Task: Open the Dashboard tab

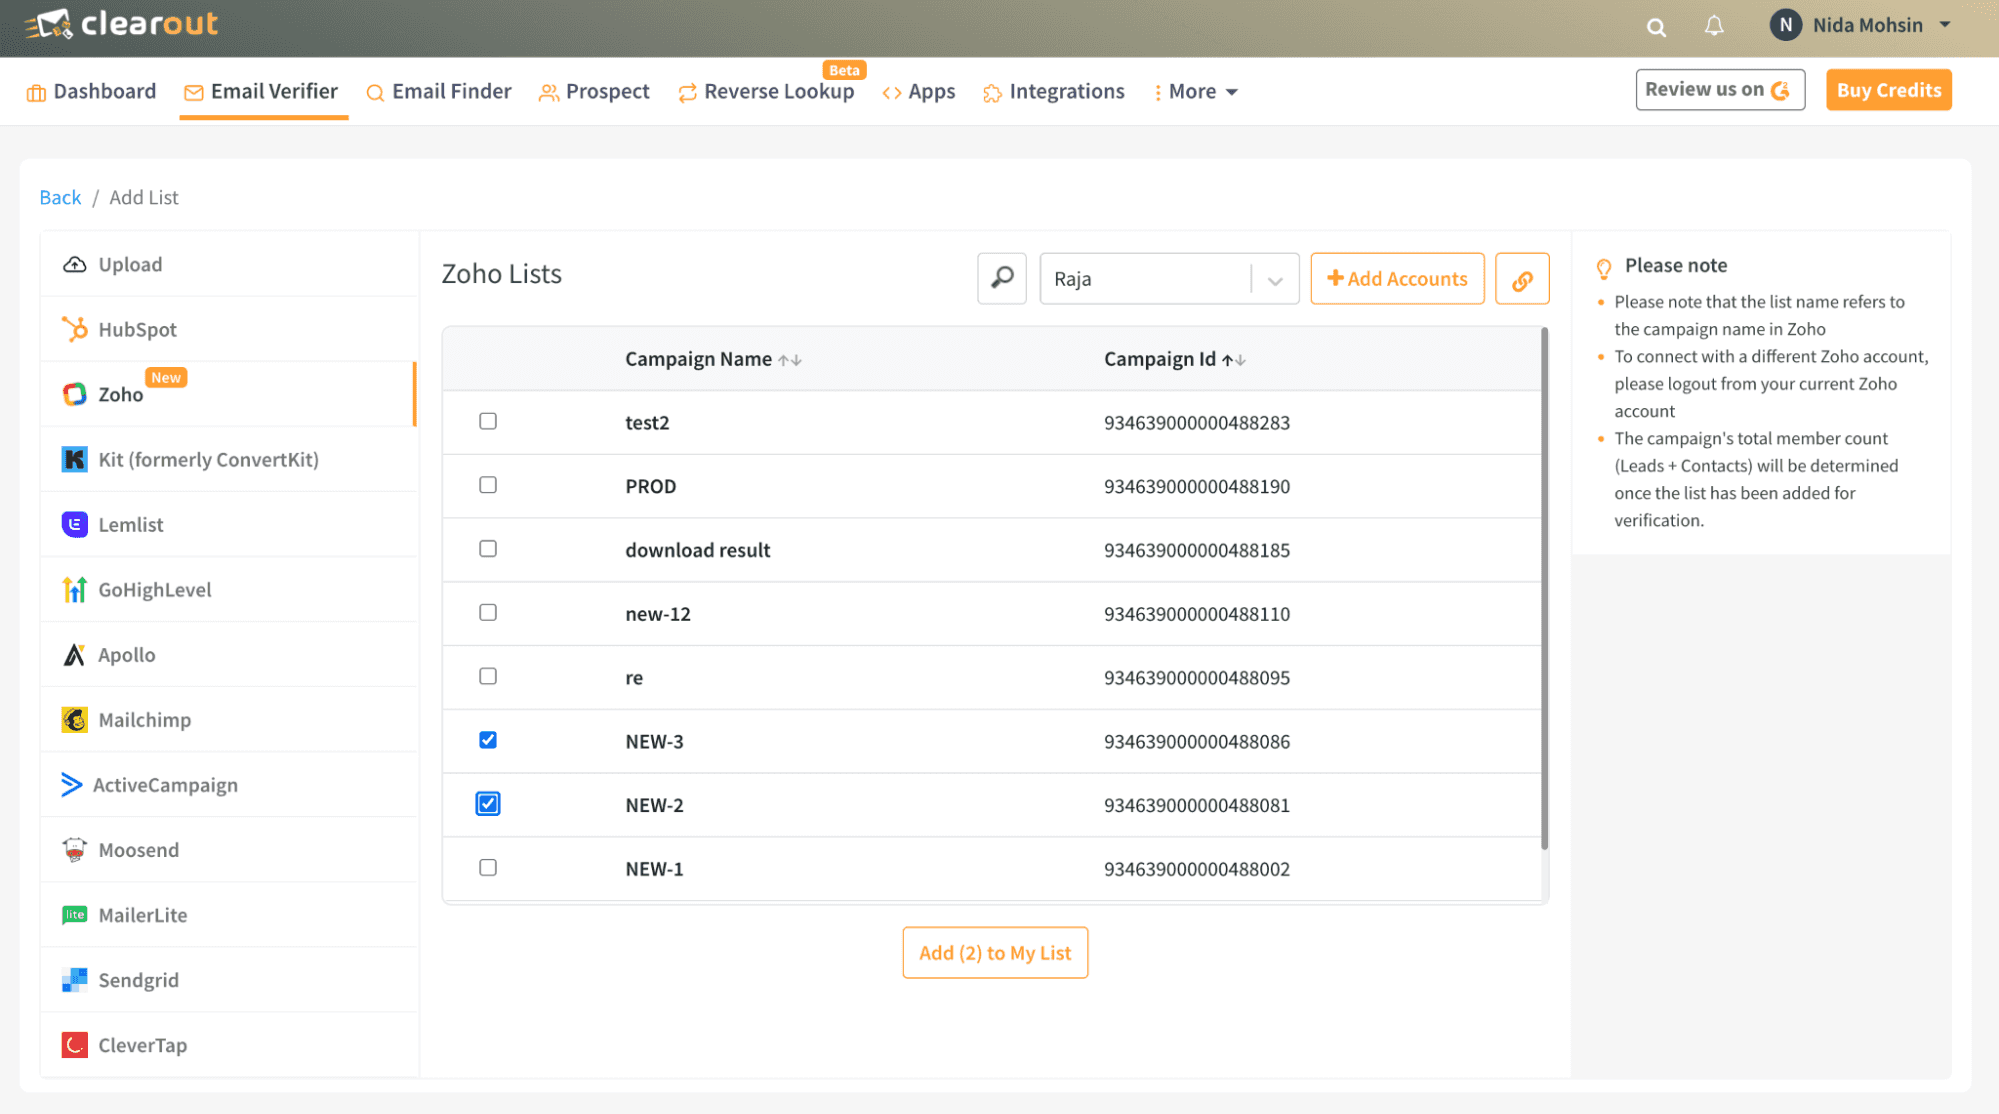Action: click(x=91, y=91)
